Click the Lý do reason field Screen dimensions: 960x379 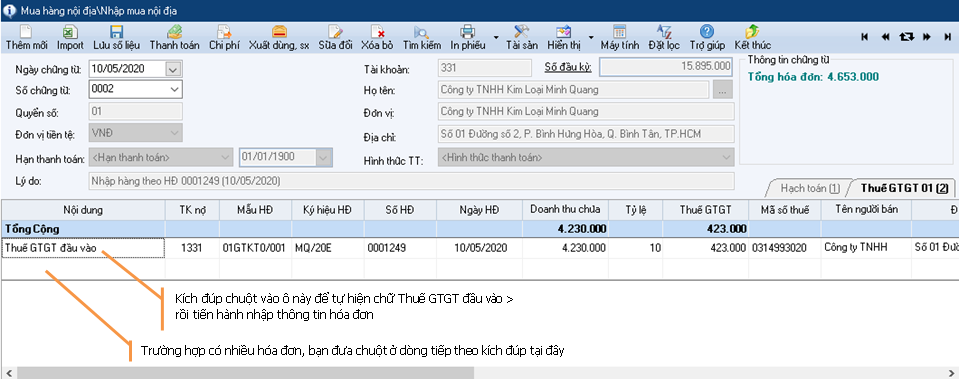pos(411,181)
